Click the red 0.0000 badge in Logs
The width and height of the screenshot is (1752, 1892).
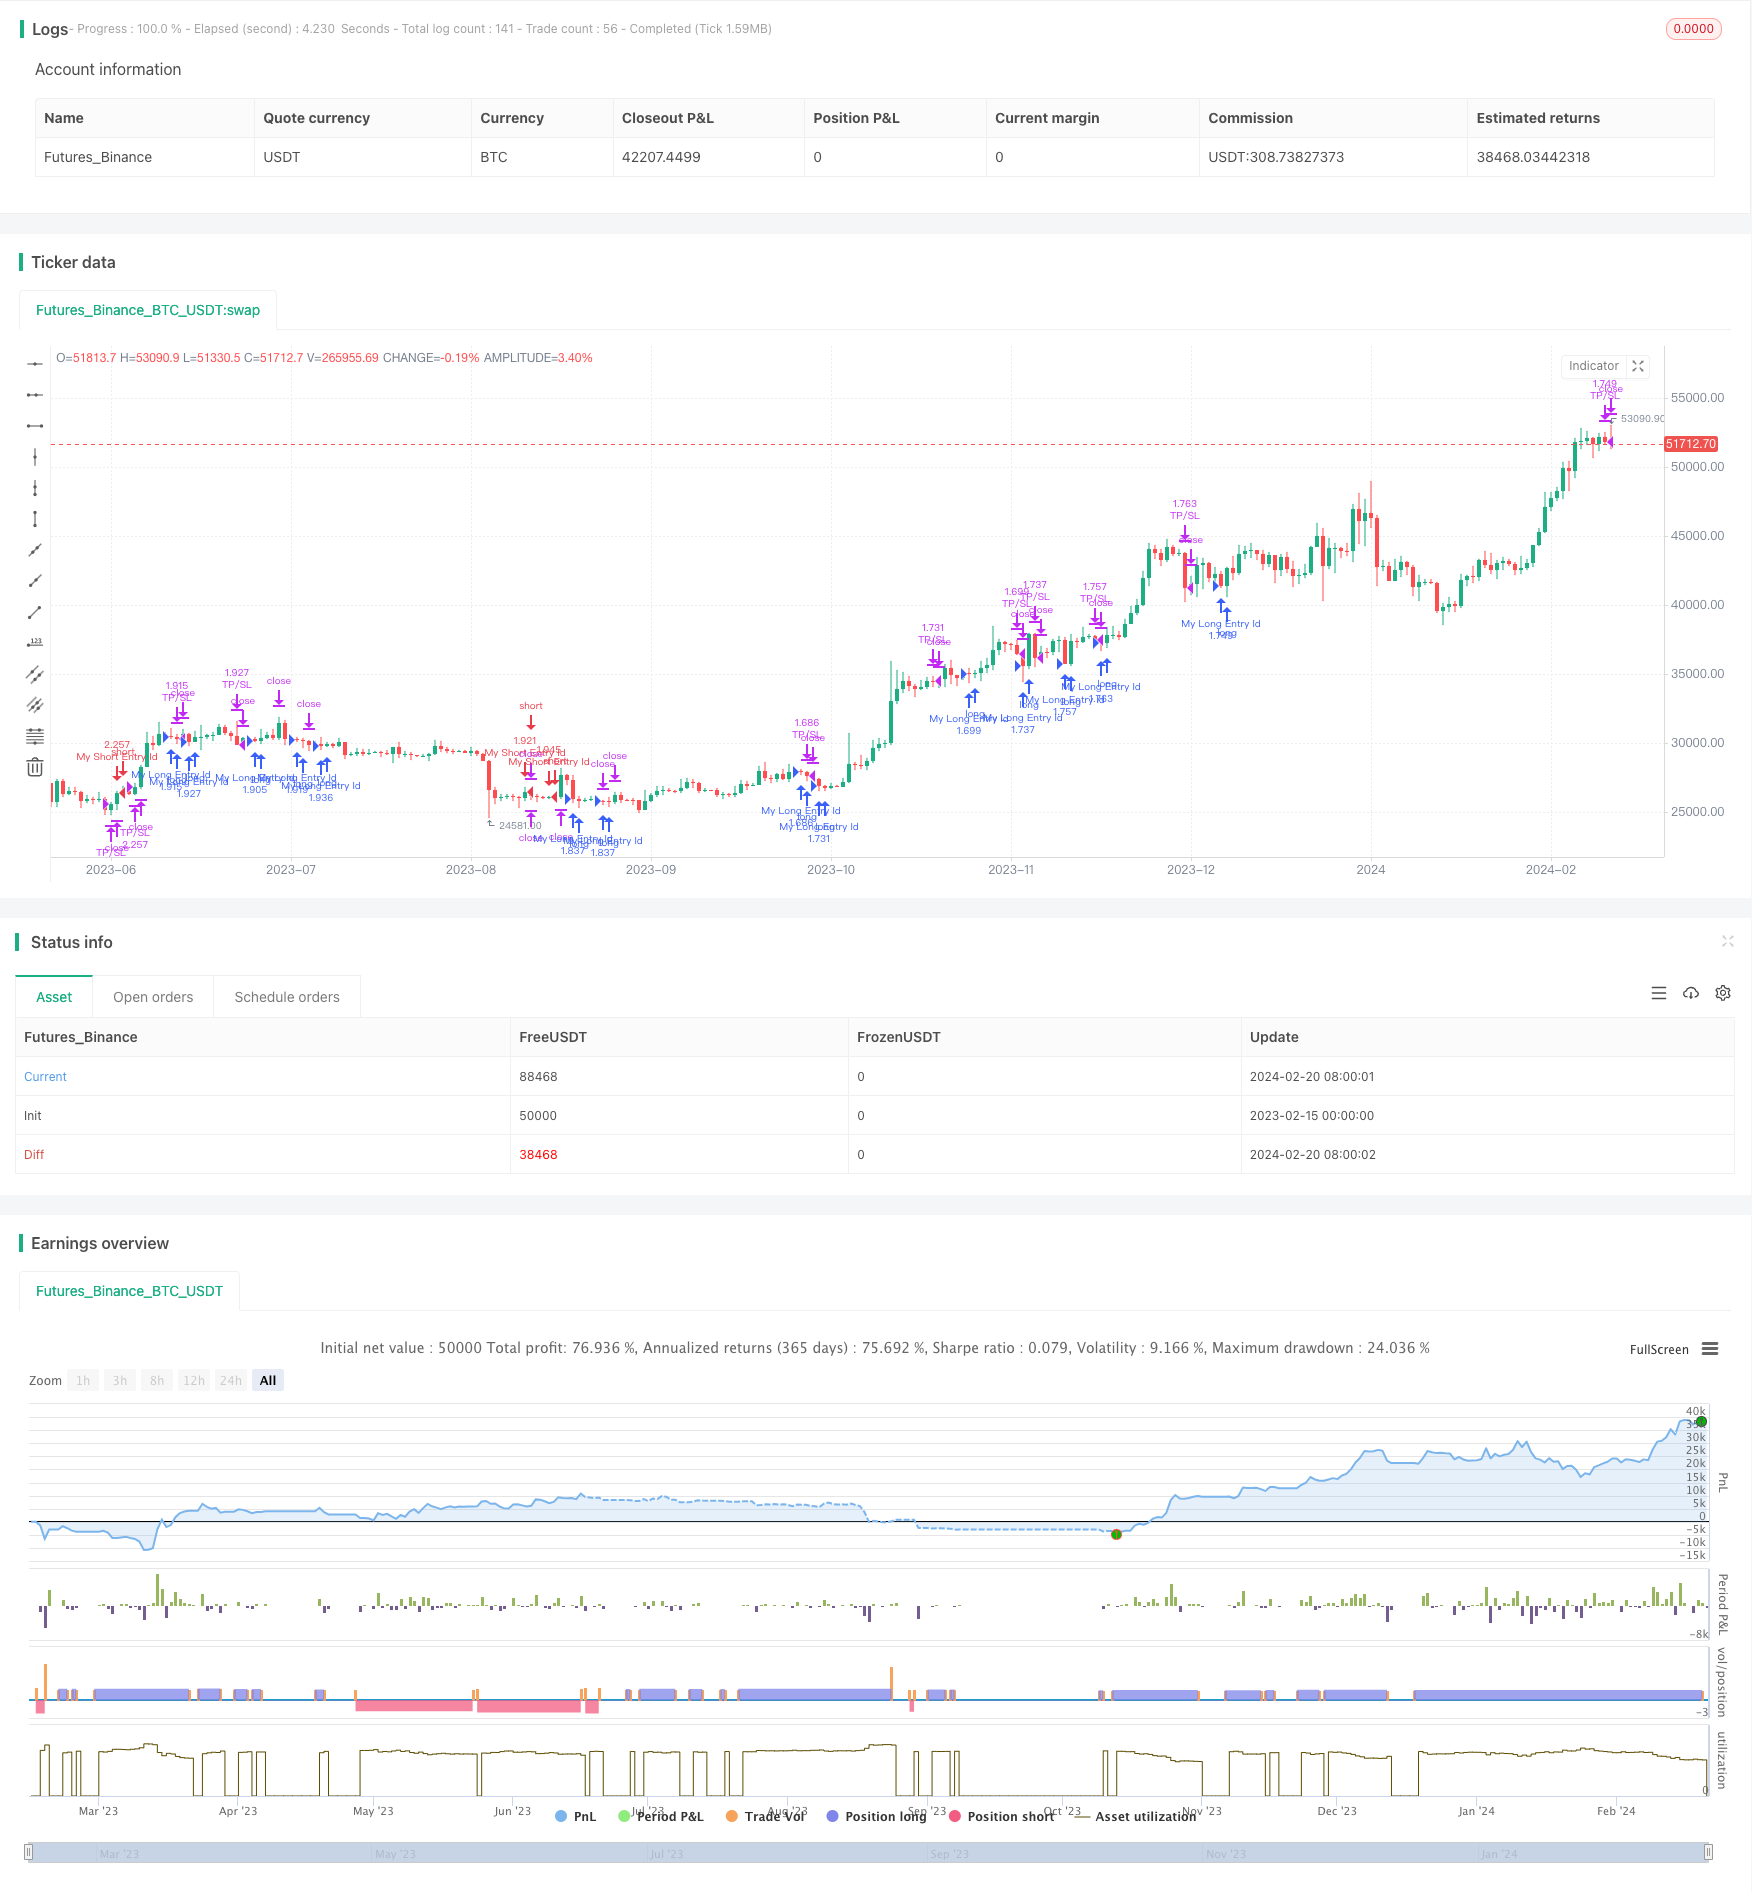[1693, 29]
